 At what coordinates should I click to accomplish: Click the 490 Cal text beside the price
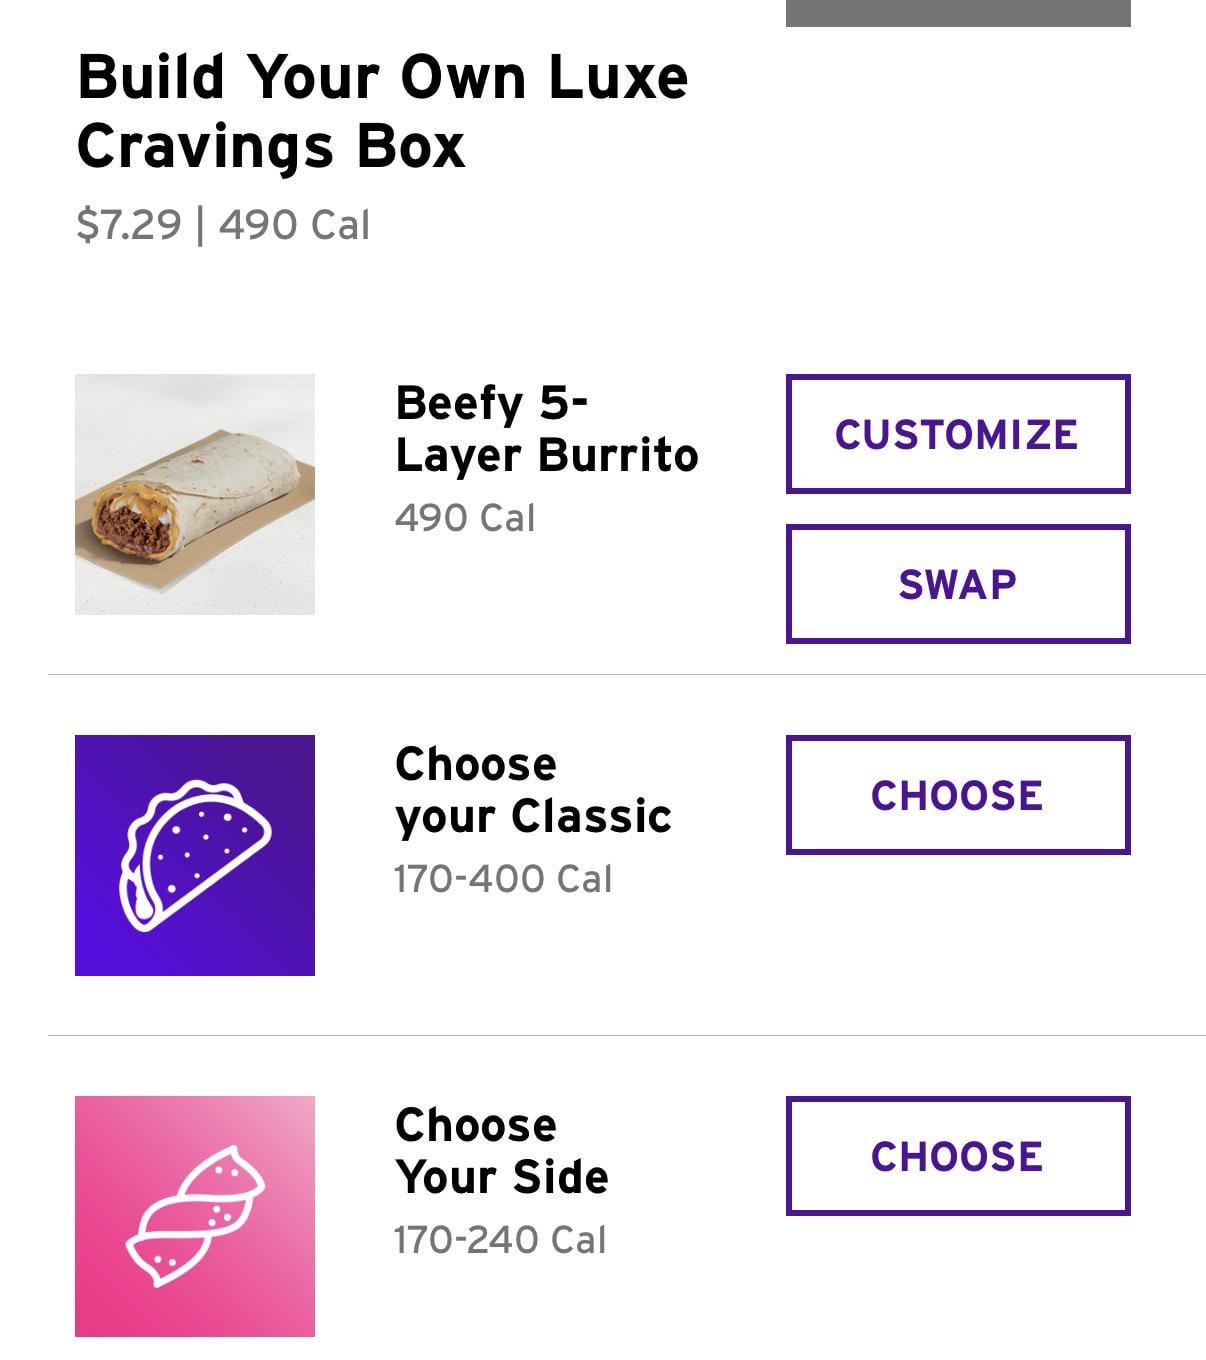click(x=294, y=225)
